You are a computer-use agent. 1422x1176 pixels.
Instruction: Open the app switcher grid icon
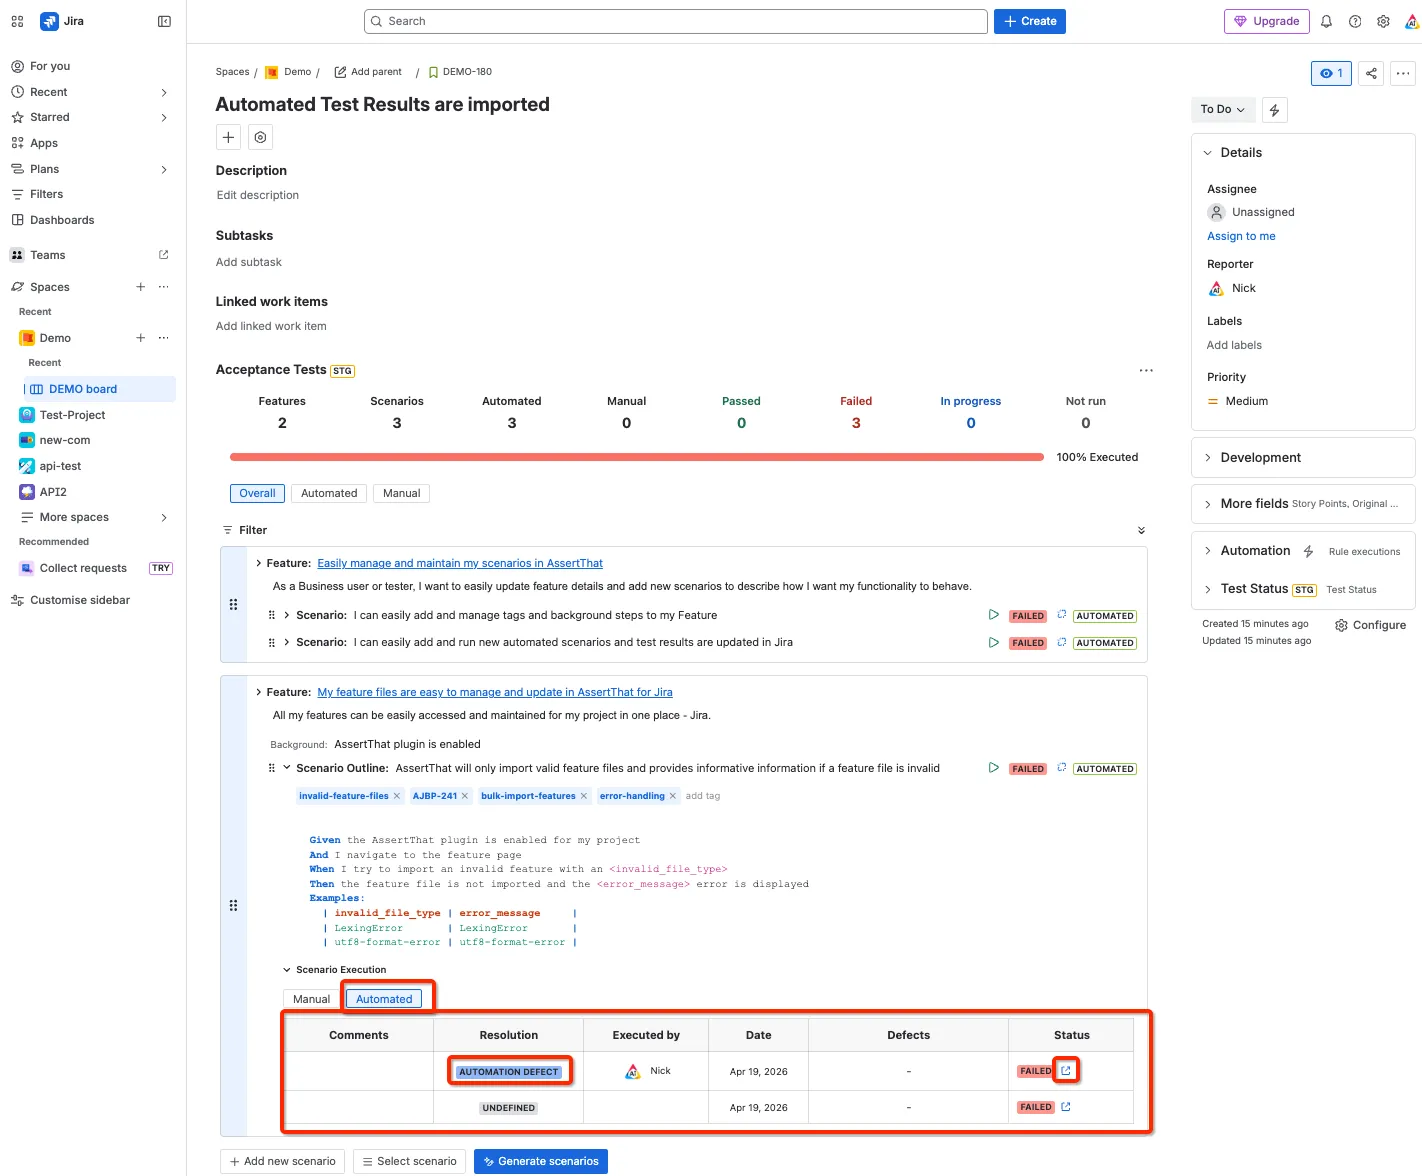point(17,21)
